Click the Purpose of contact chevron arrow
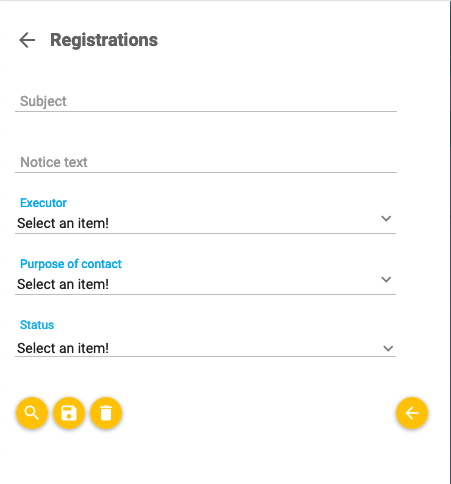 point(386,280)
